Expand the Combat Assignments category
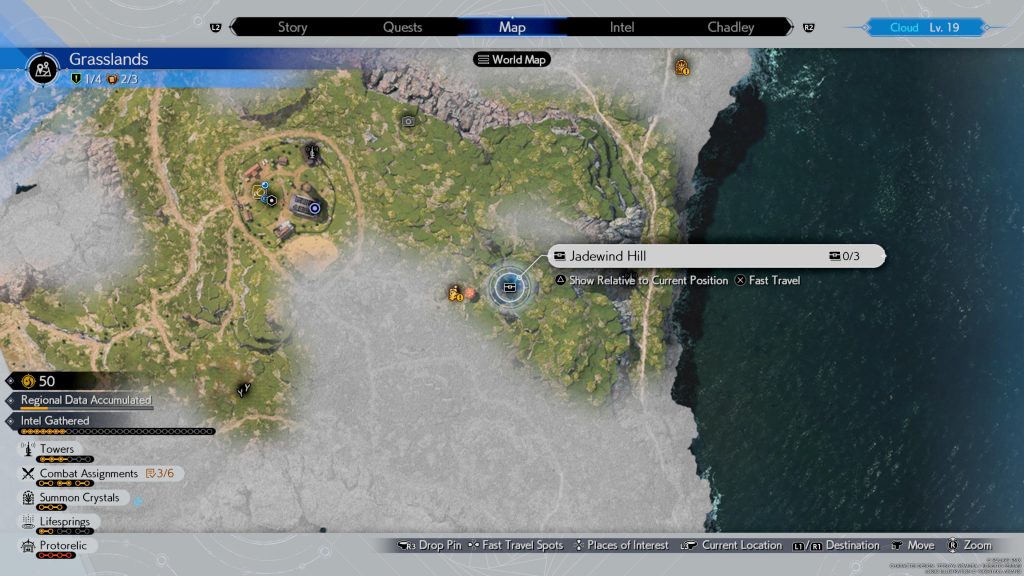 click(x=88, y=474)
